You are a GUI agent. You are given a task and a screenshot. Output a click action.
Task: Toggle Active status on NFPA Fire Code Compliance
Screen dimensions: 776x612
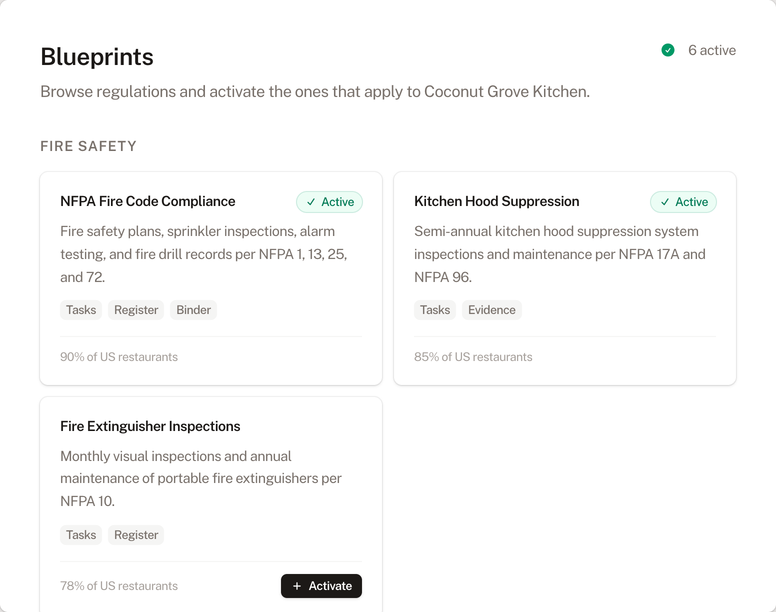tap(329, 202)
